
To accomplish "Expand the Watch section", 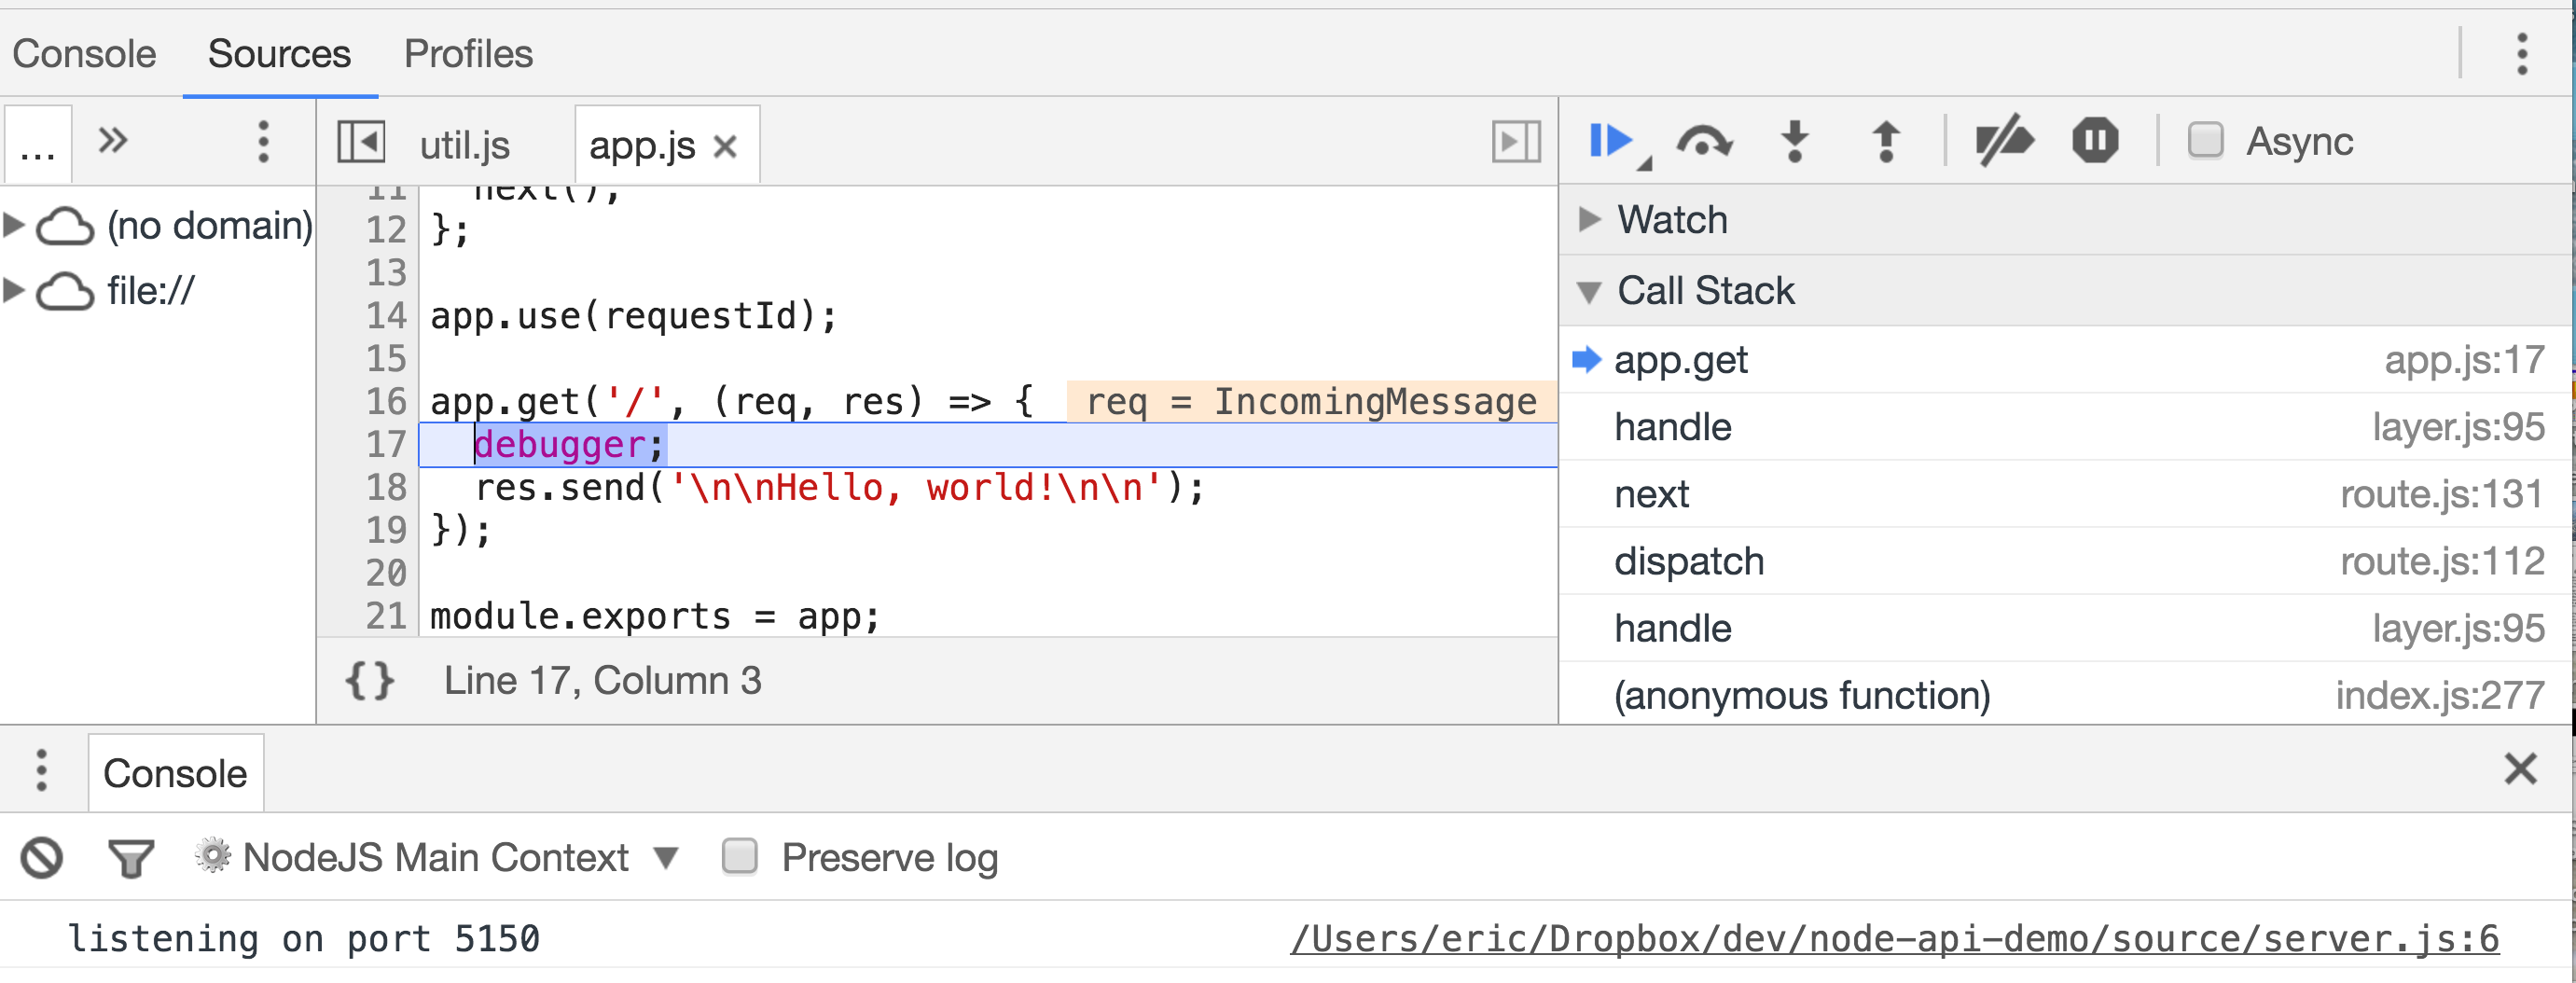I will (x=1590, y=219).
